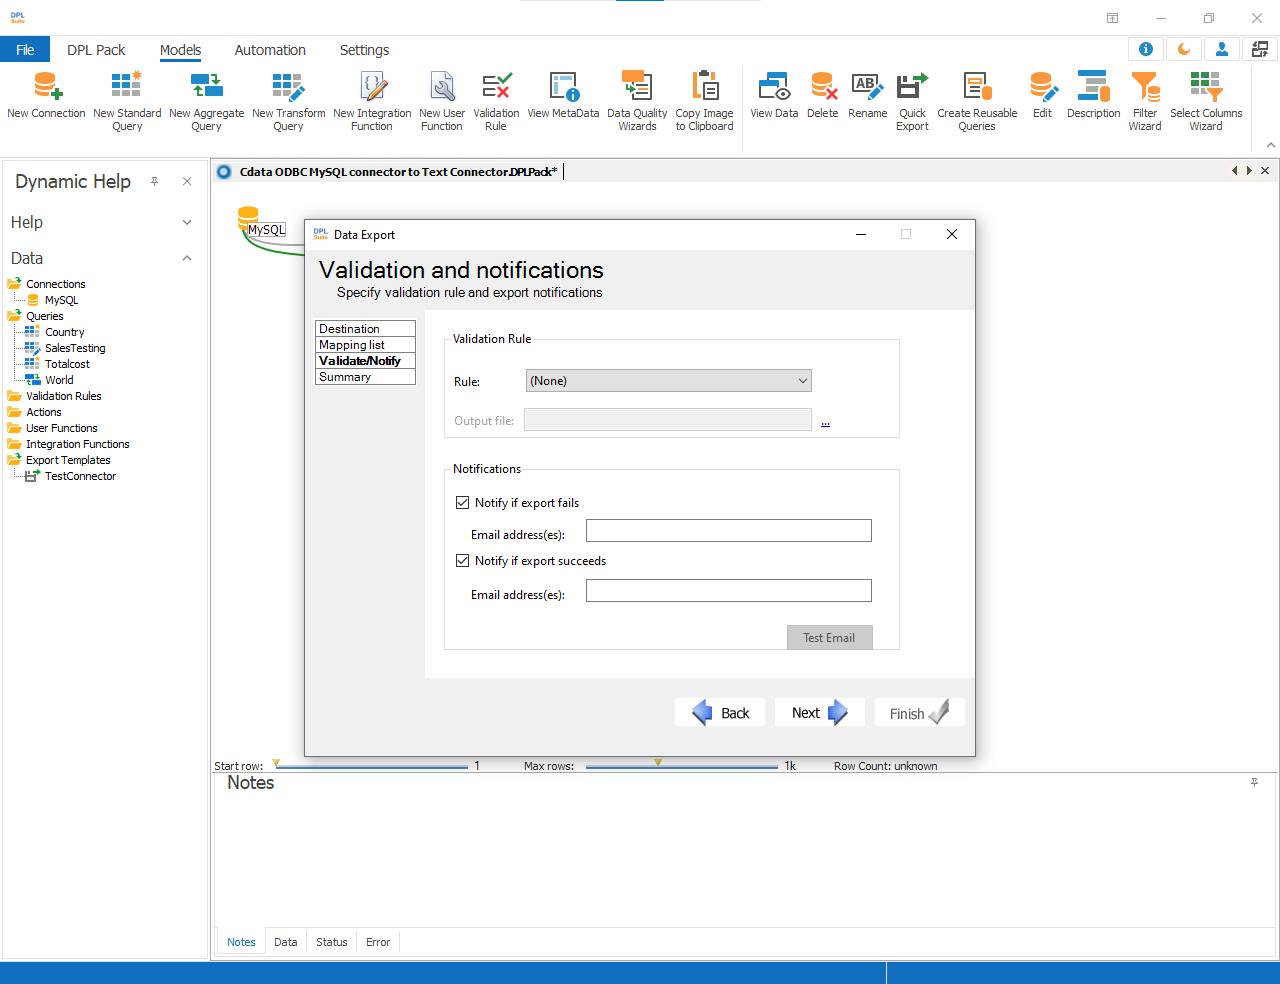Open the user account icon
The height and width of the screenshot is (984, 1280).
pos(1222,49)
